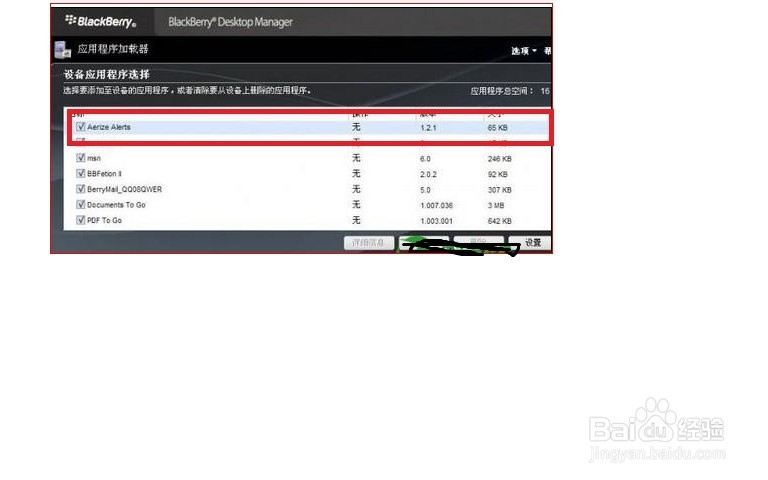Select the BBFetion II row name
The height and width of the screenshot is (480, 768).
[x=104, y=173]
